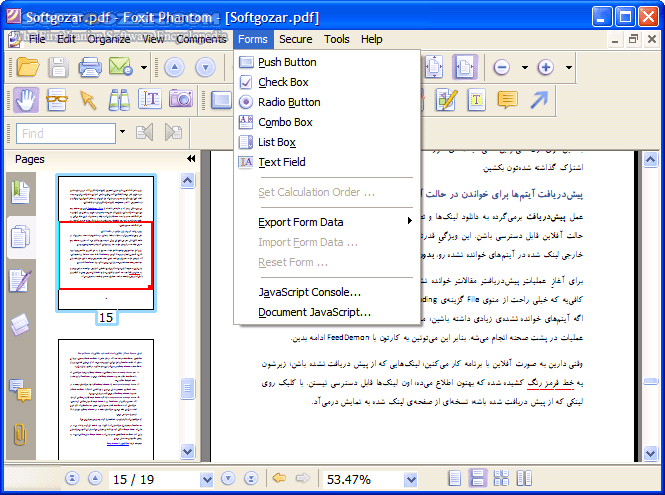Click the Zoom Out minus icon

click(x=502, y=67)
